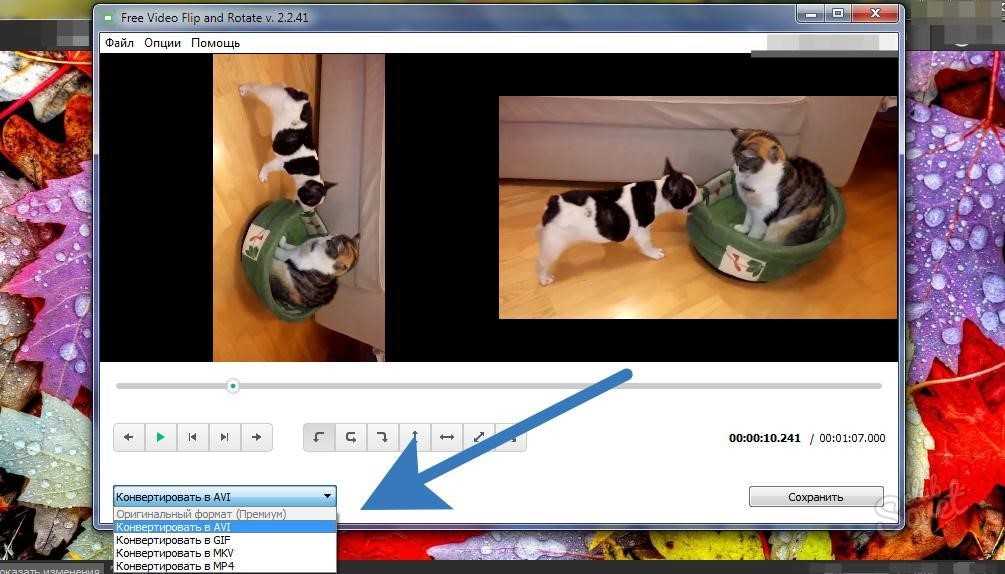
Task: Click the play button
Action: (x=161, y=438)
